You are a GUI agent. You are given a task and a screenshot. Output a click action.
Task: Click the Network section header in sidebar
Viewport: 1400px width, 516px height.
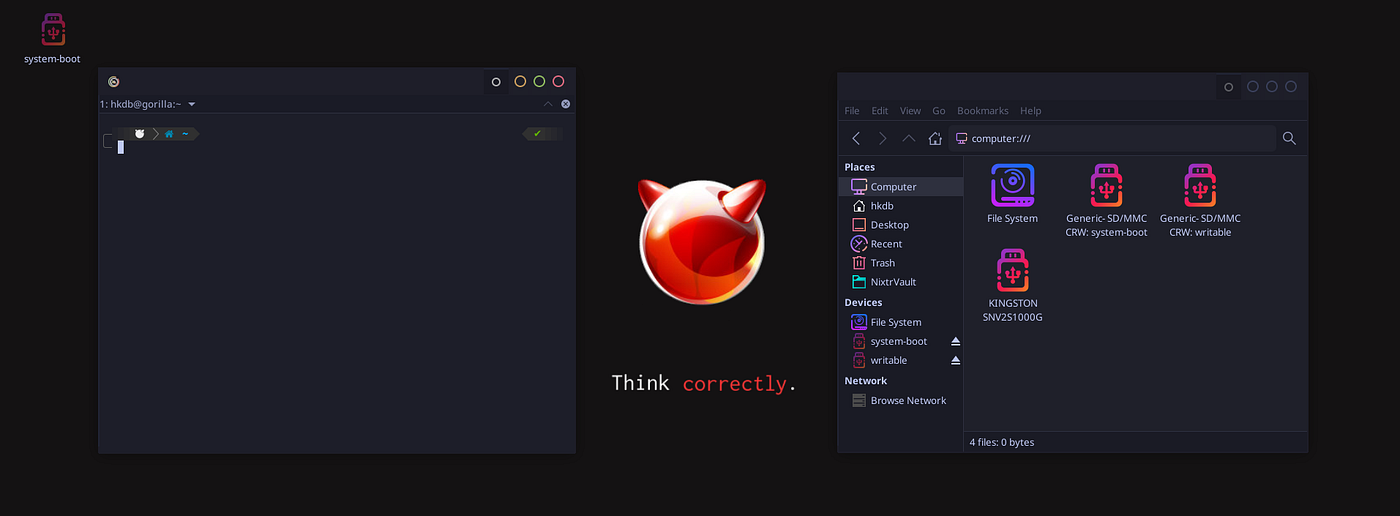tap(866, 380)
